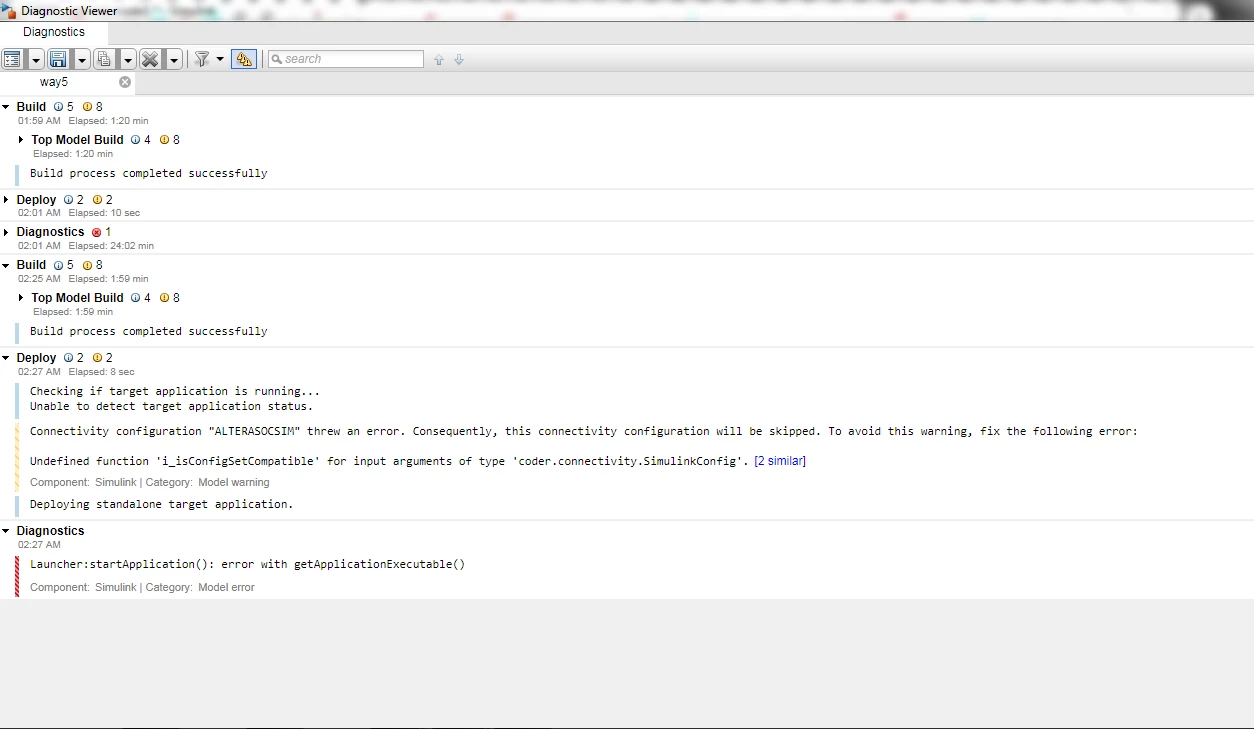This screenshot has height=729, width=1254.
Task: Click 'Elapsed: 24:02 min' in Diagnostics row
Action: tap(111, 246)
